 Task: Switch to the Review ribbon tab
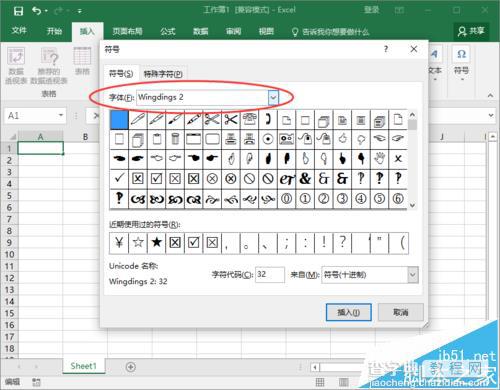(233, 31)
